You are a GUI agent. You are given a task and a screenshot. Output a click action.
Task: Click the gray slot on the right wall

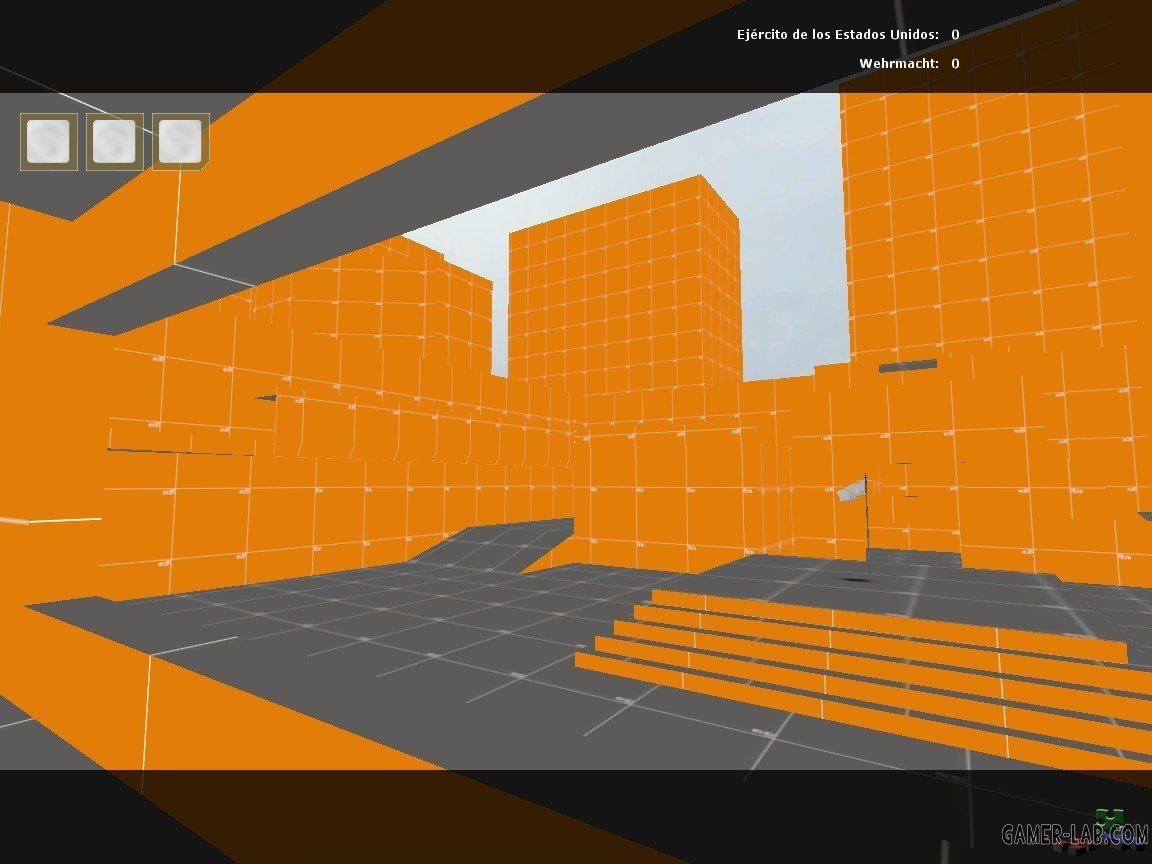[908, 366]
